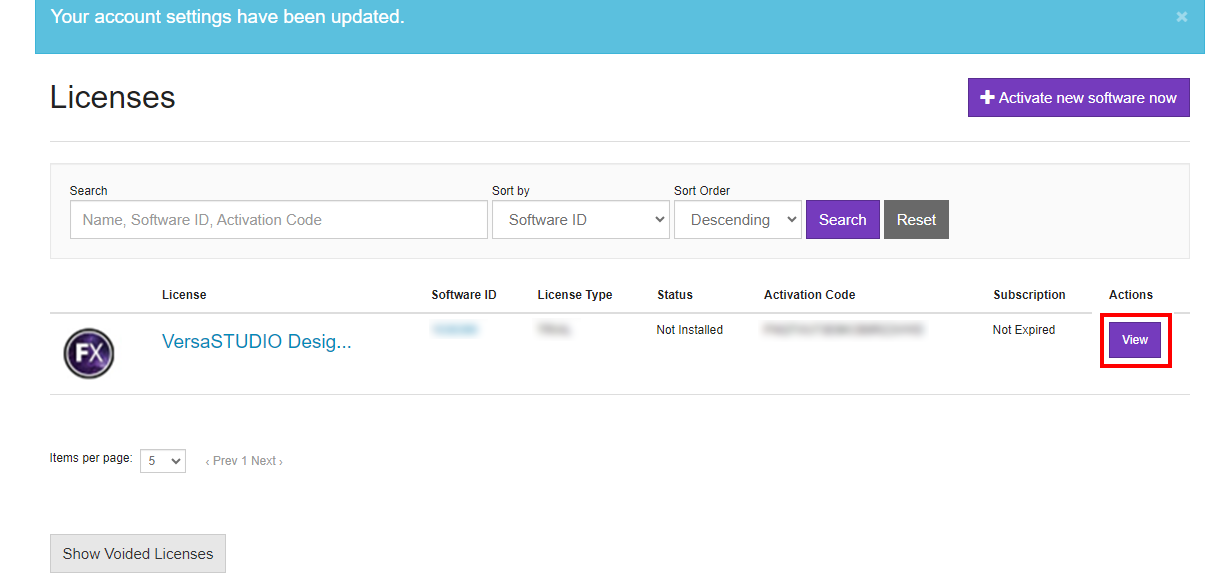This screenshot has height=586, width=1217.
Task: Open the Sort by dropdown
Action: click(x=580, y=220)
